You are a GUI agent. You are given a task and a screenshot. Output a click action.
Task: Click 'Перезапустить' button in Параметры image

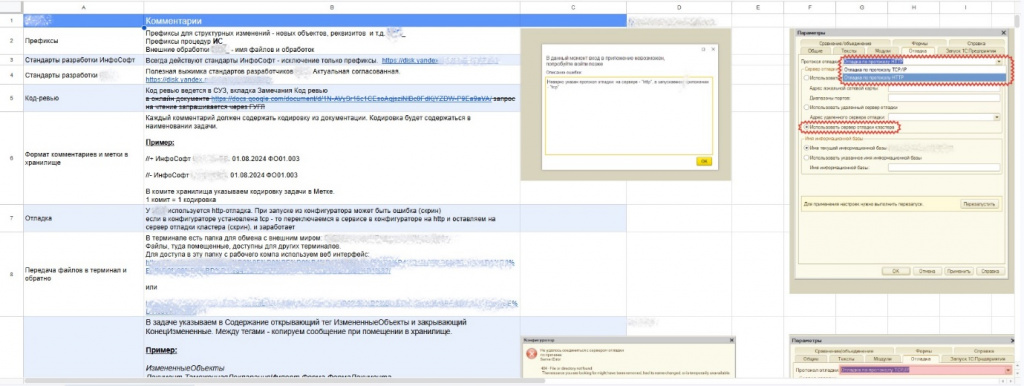point(980,204)
